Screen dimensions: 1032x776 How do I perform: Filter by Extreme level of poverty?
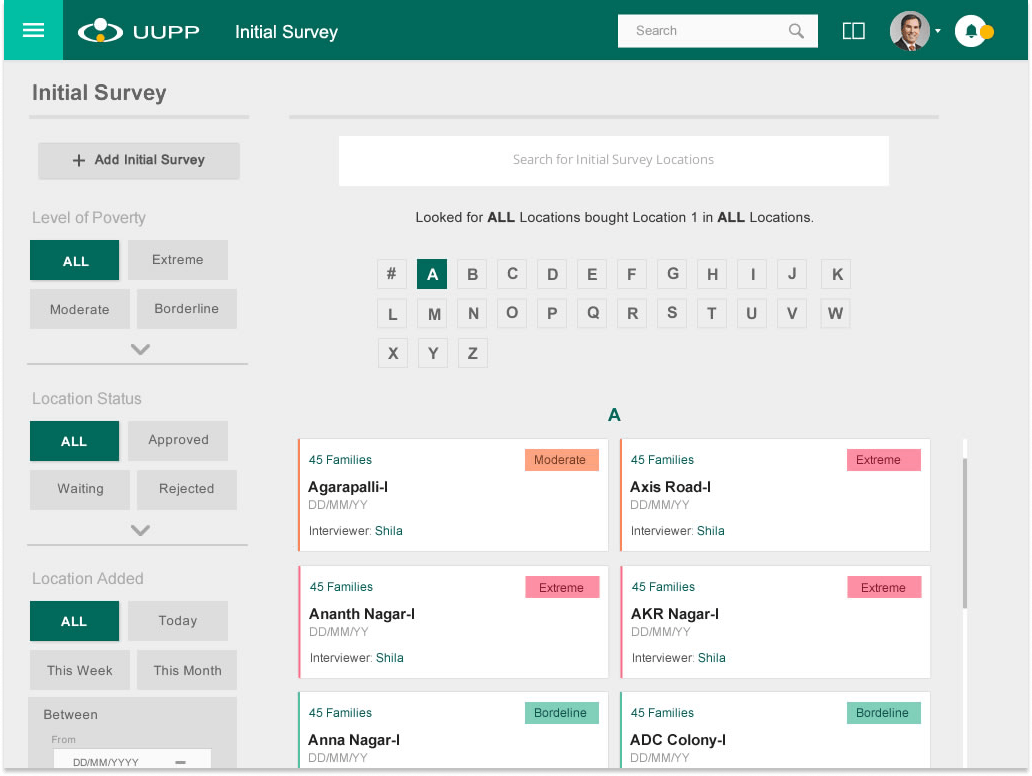[x=177, y=260]
